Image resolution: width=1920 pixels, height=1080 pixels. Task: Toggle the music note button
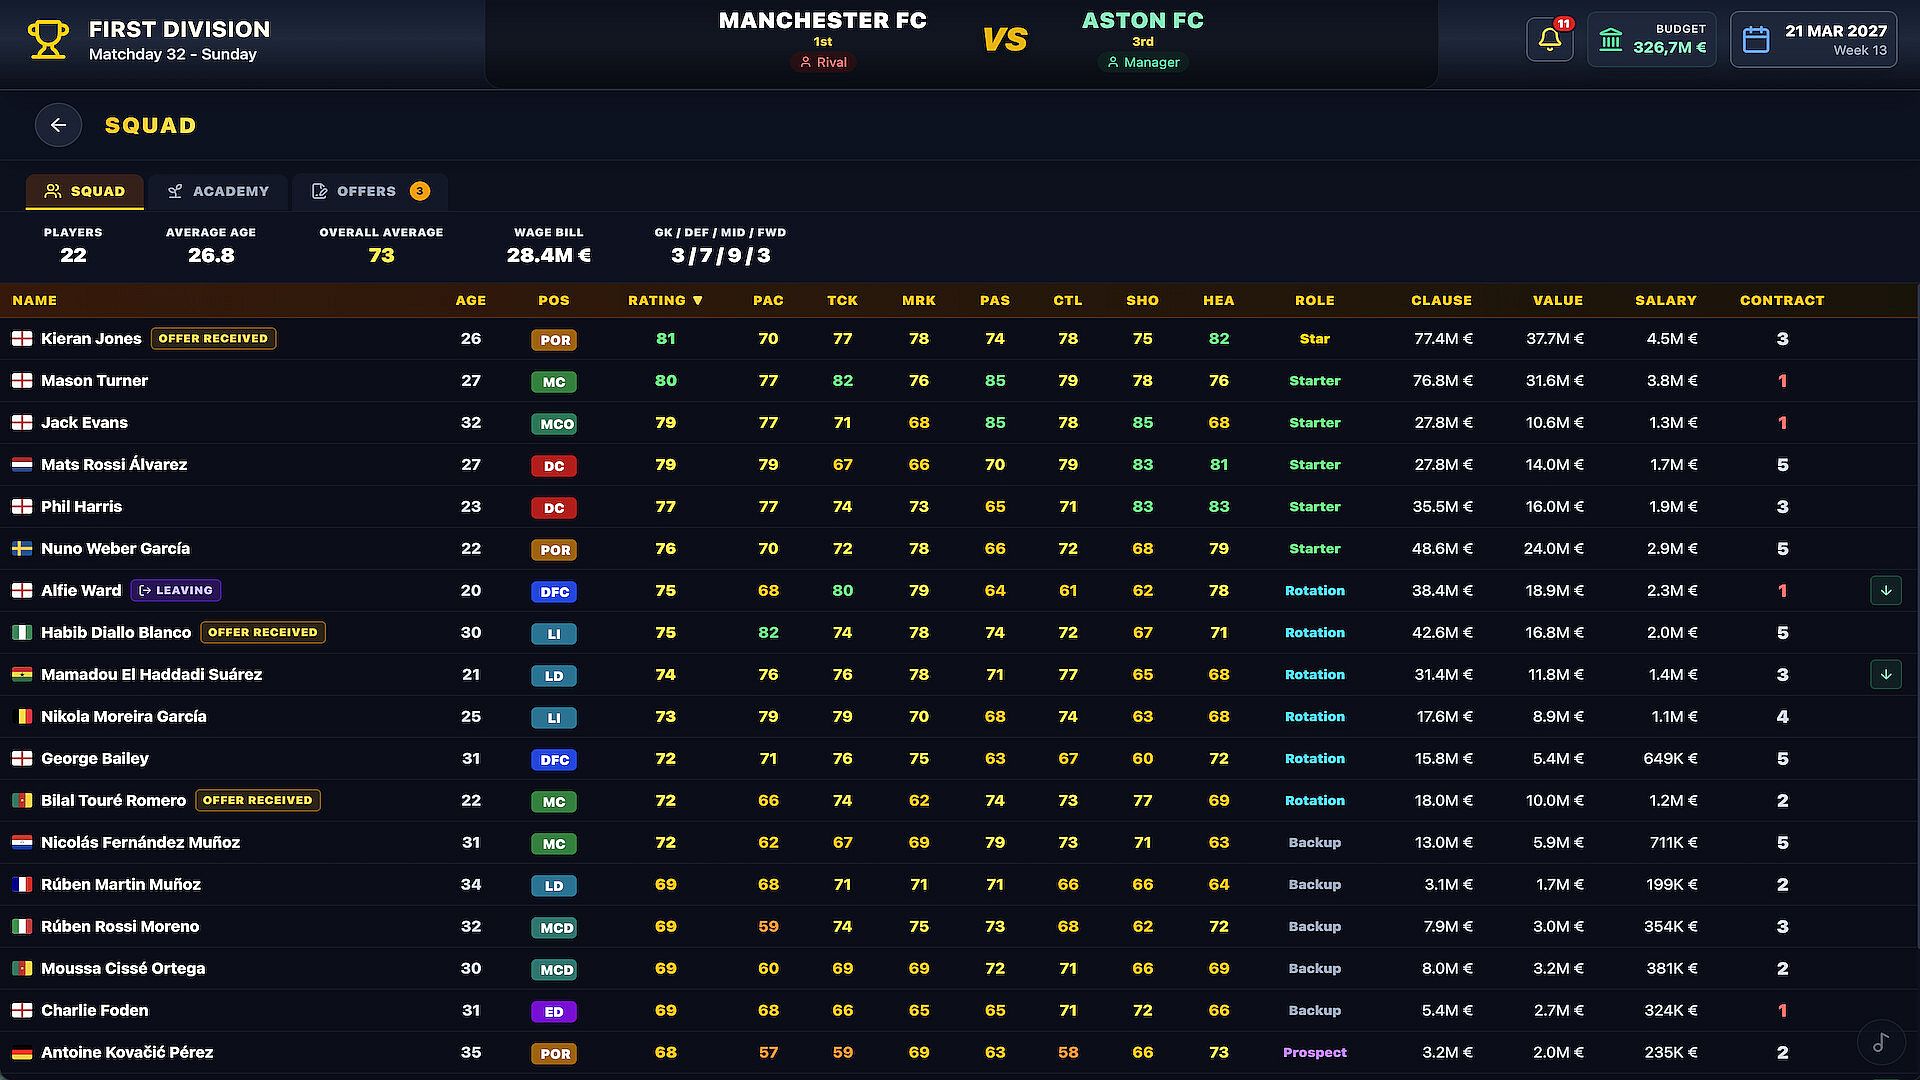(1881, 1042)
